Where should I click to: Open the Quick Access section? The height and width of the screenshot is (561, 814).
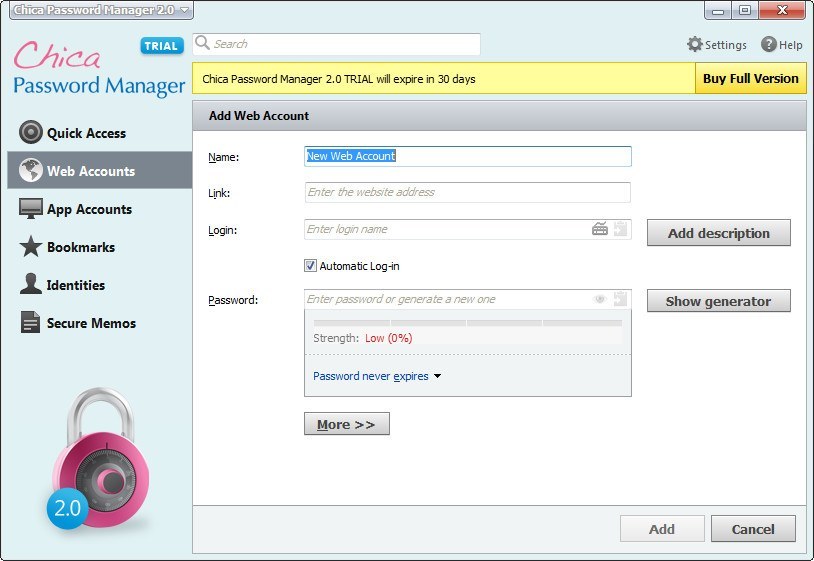coord(100,133)
